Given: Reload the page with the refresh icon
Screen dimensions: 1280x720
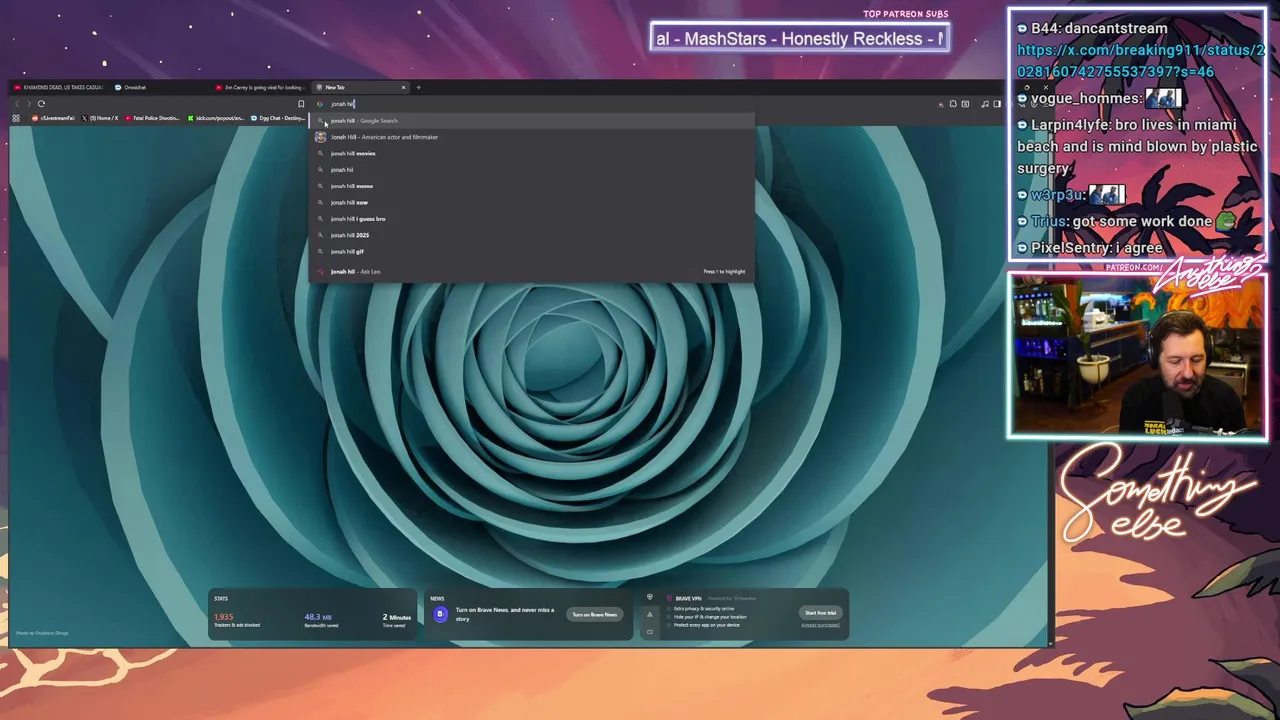Looking at the screenshot, I should (x=41, y=104).
